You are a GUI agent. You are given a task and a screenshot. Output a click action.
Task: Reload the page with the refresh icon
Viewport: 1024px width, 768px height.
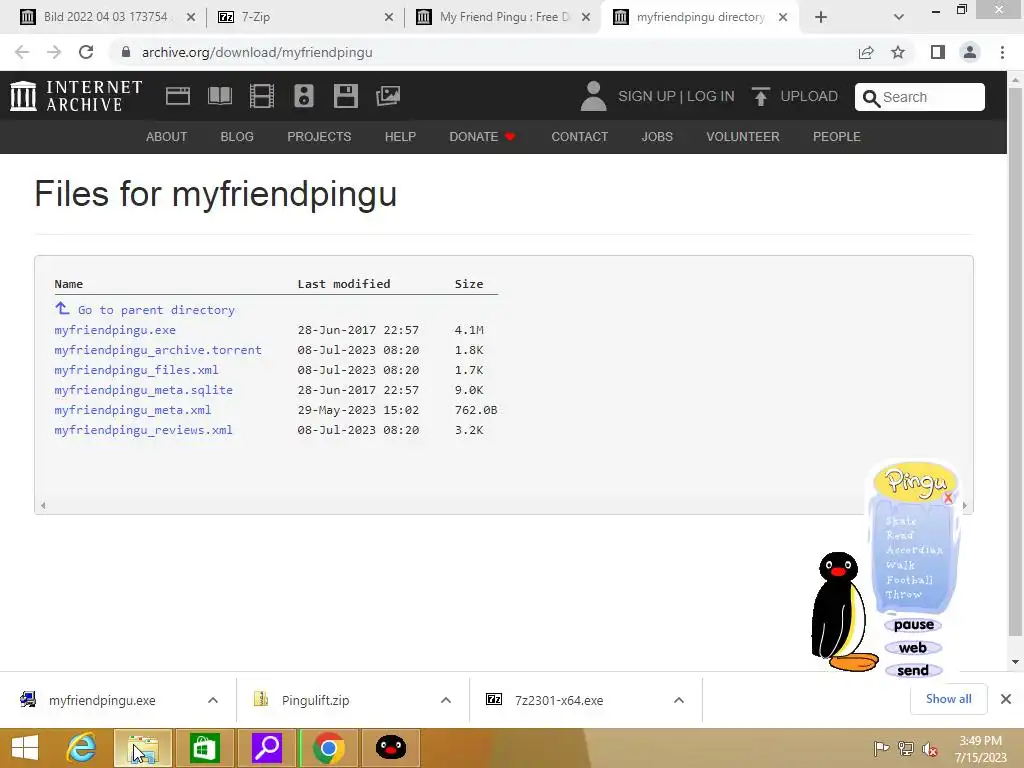[x=86, y=52]
